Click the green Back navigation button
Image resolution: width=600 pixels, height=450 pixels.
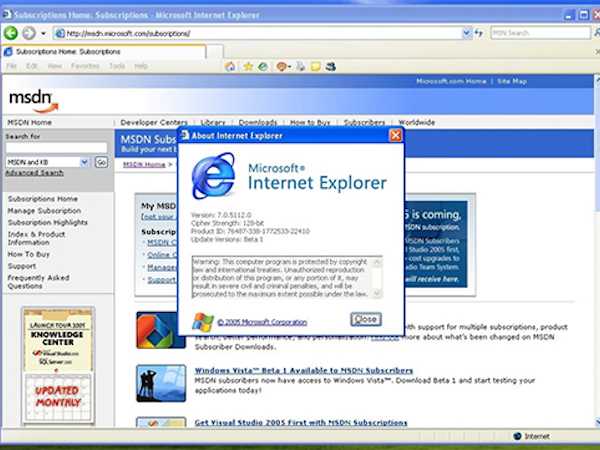coord(11,33)
